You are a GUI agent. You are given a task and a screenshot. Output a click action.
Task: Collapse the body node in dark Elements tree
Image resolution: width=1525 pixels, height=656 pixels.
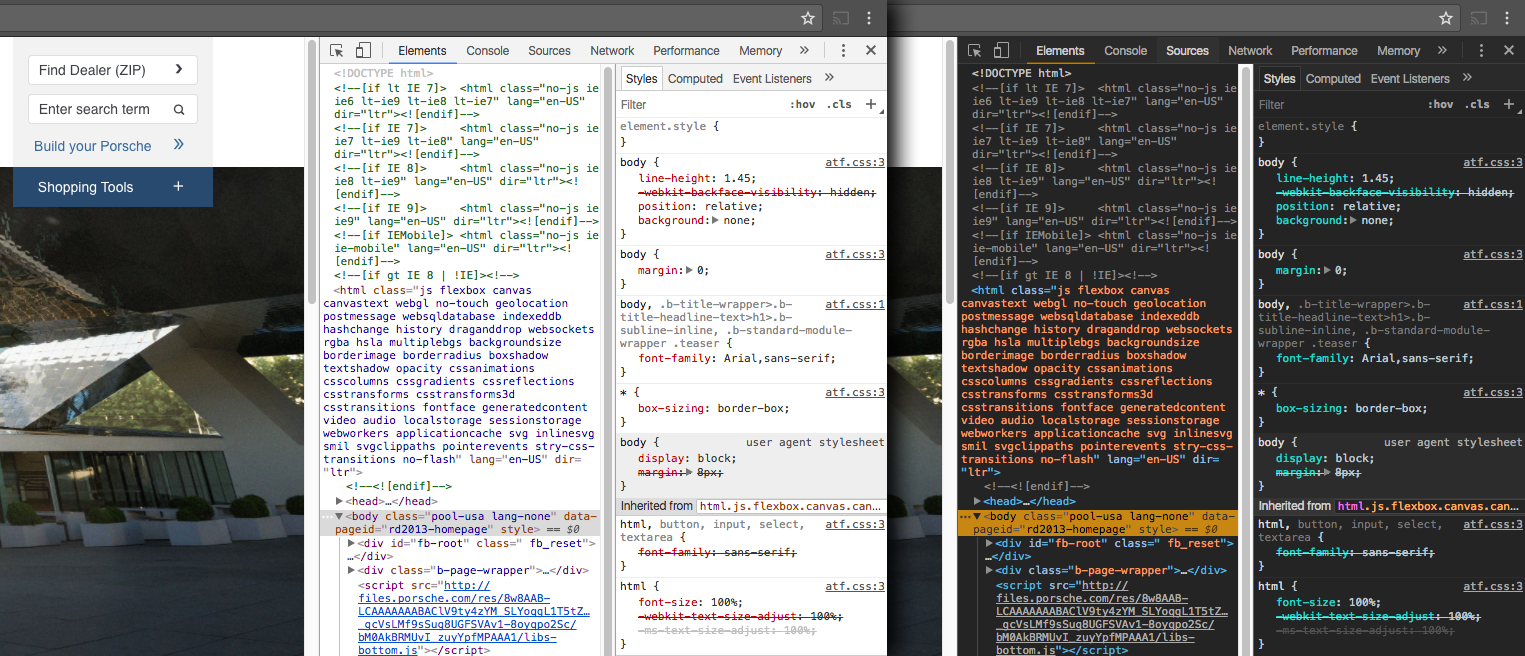coord(977,515)
